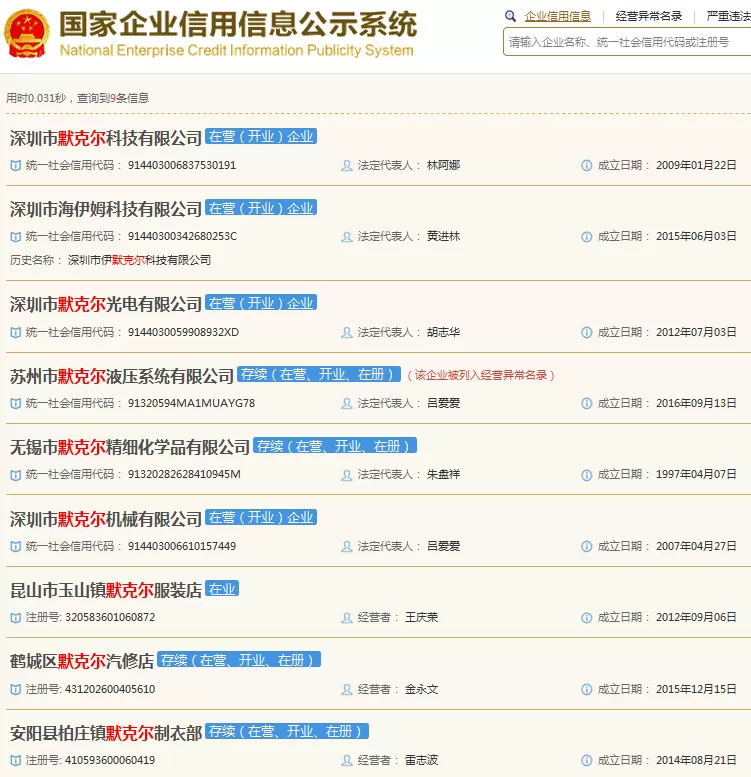Click operator name 雷志波
Viewport: 751px width, 777px height.
(422, 760)
